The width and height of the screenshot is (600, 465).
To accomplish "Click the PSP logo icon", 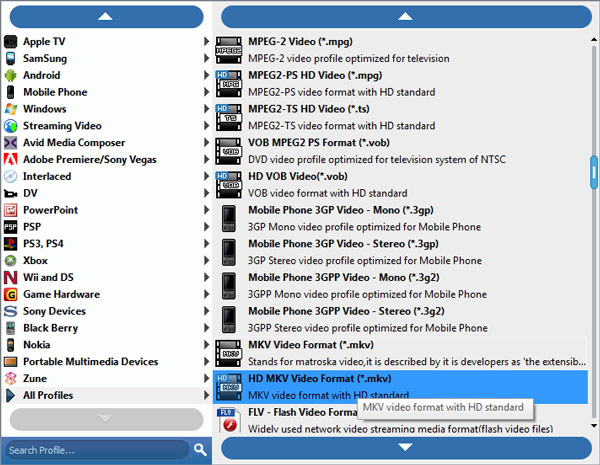I will pos(10,227).
